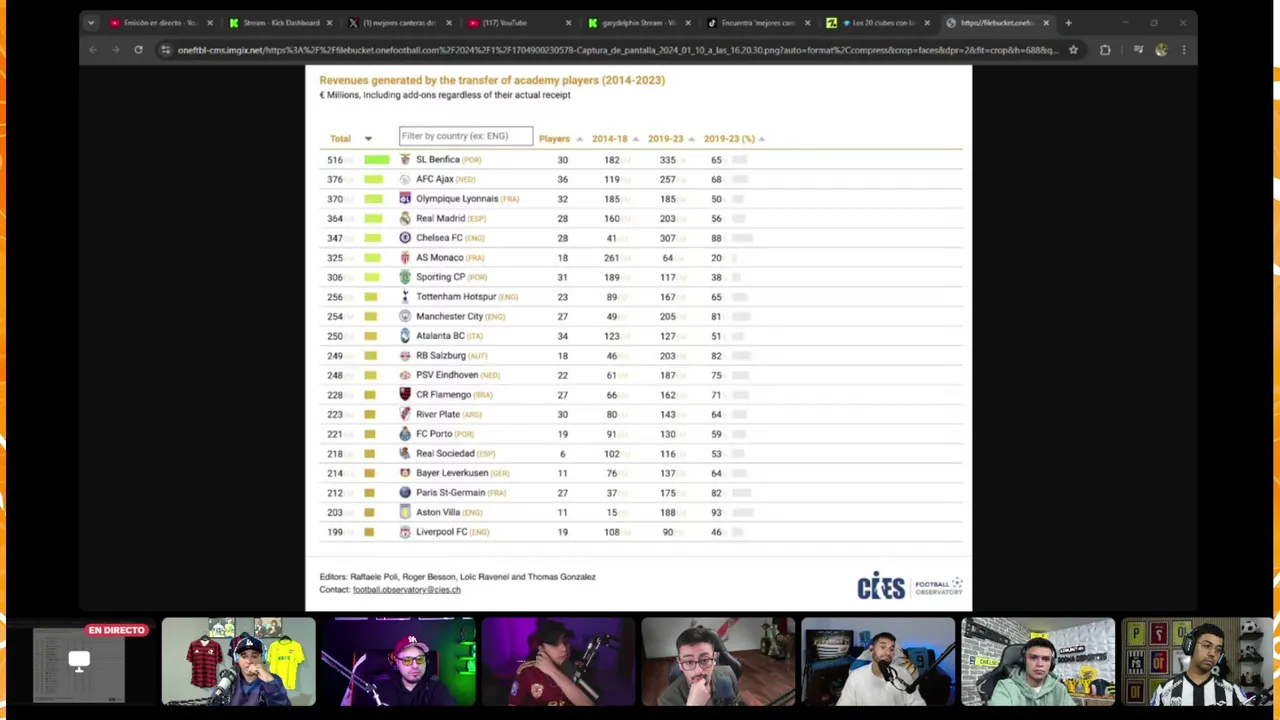The height and width of the screenshot is (720, 1280).
Task: Click the Tottenham Hotspur club crest
Action: pyautogui.click(x=405, y=297)
